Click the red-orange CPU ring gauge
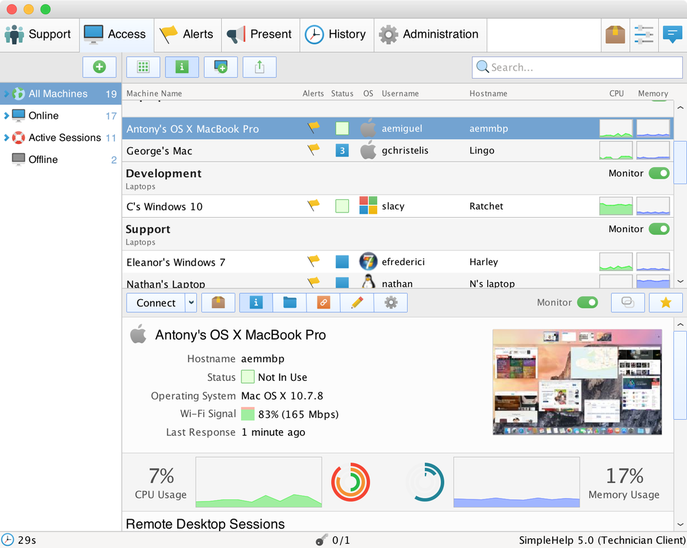This screenshot has height=548, width=687. pos(351,482)
